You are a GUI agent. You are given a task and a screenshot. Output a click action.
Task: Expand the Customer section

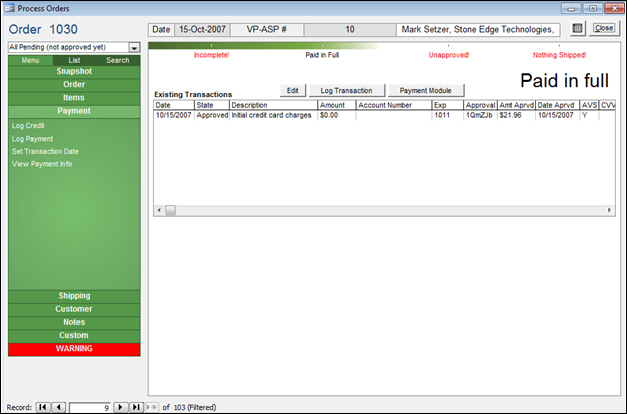[74, 309]
